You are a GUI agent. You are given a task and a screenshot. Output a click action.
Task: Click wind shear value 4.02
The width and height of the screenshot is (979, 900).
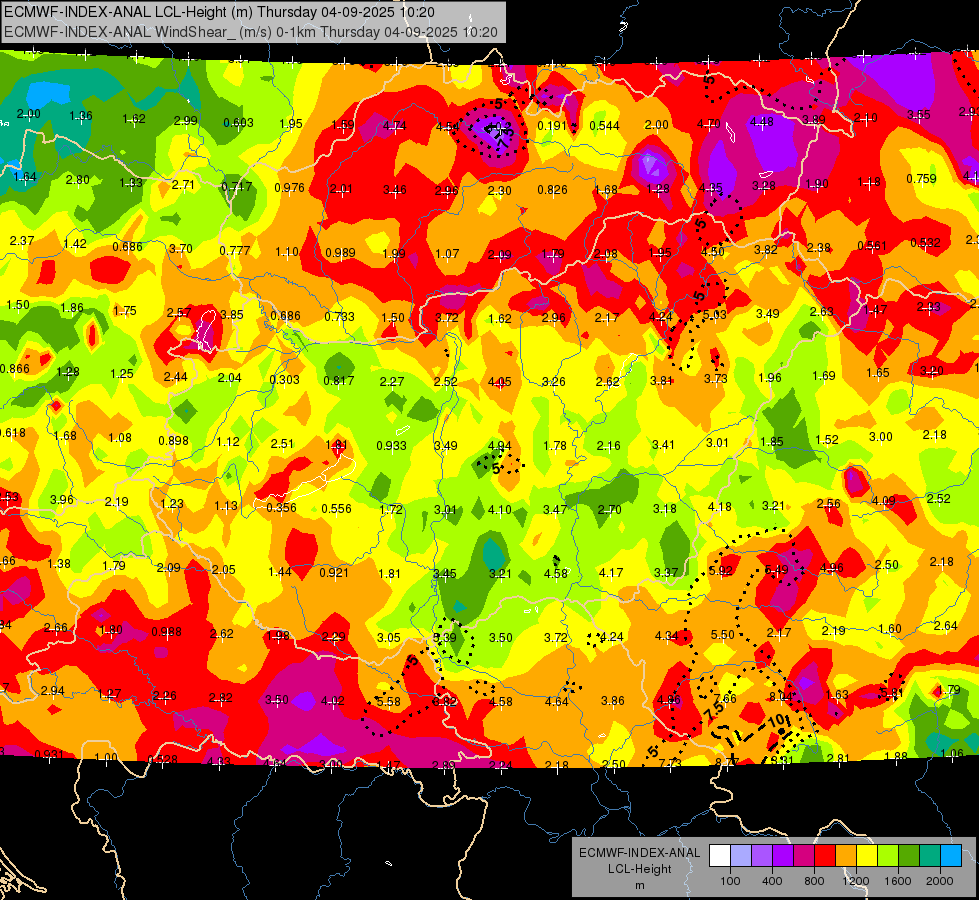tap(332, 701)
